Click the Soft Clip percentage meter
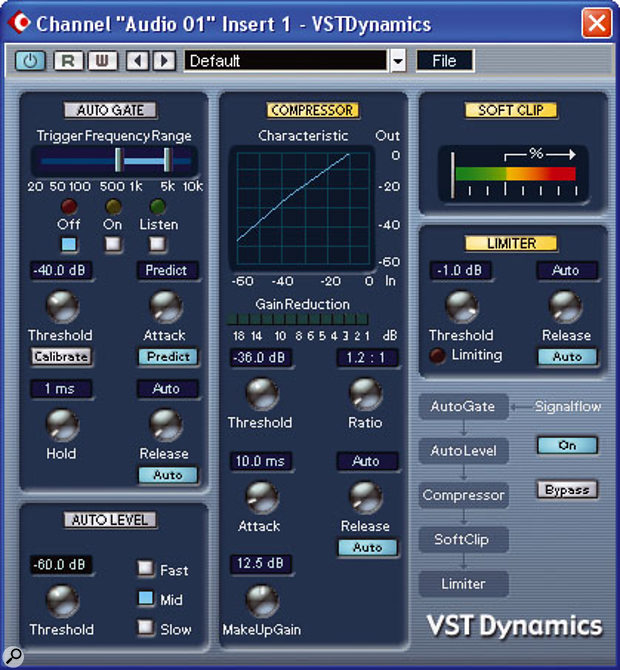620x670 pixels. [514, 174]
